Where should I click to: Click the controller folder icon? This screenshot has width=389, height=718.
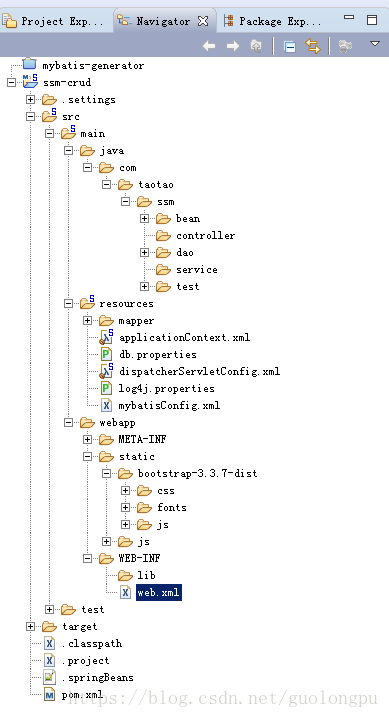(163, 235)
